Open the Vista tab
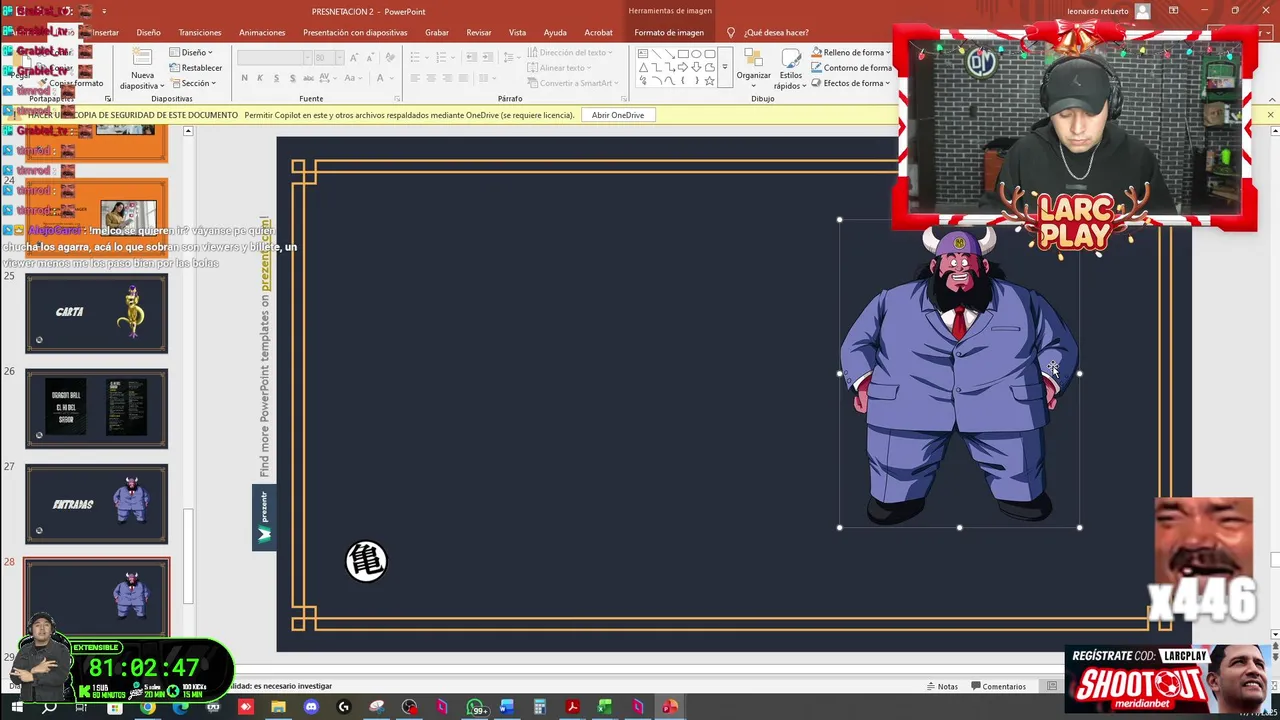 click(517, 32)
